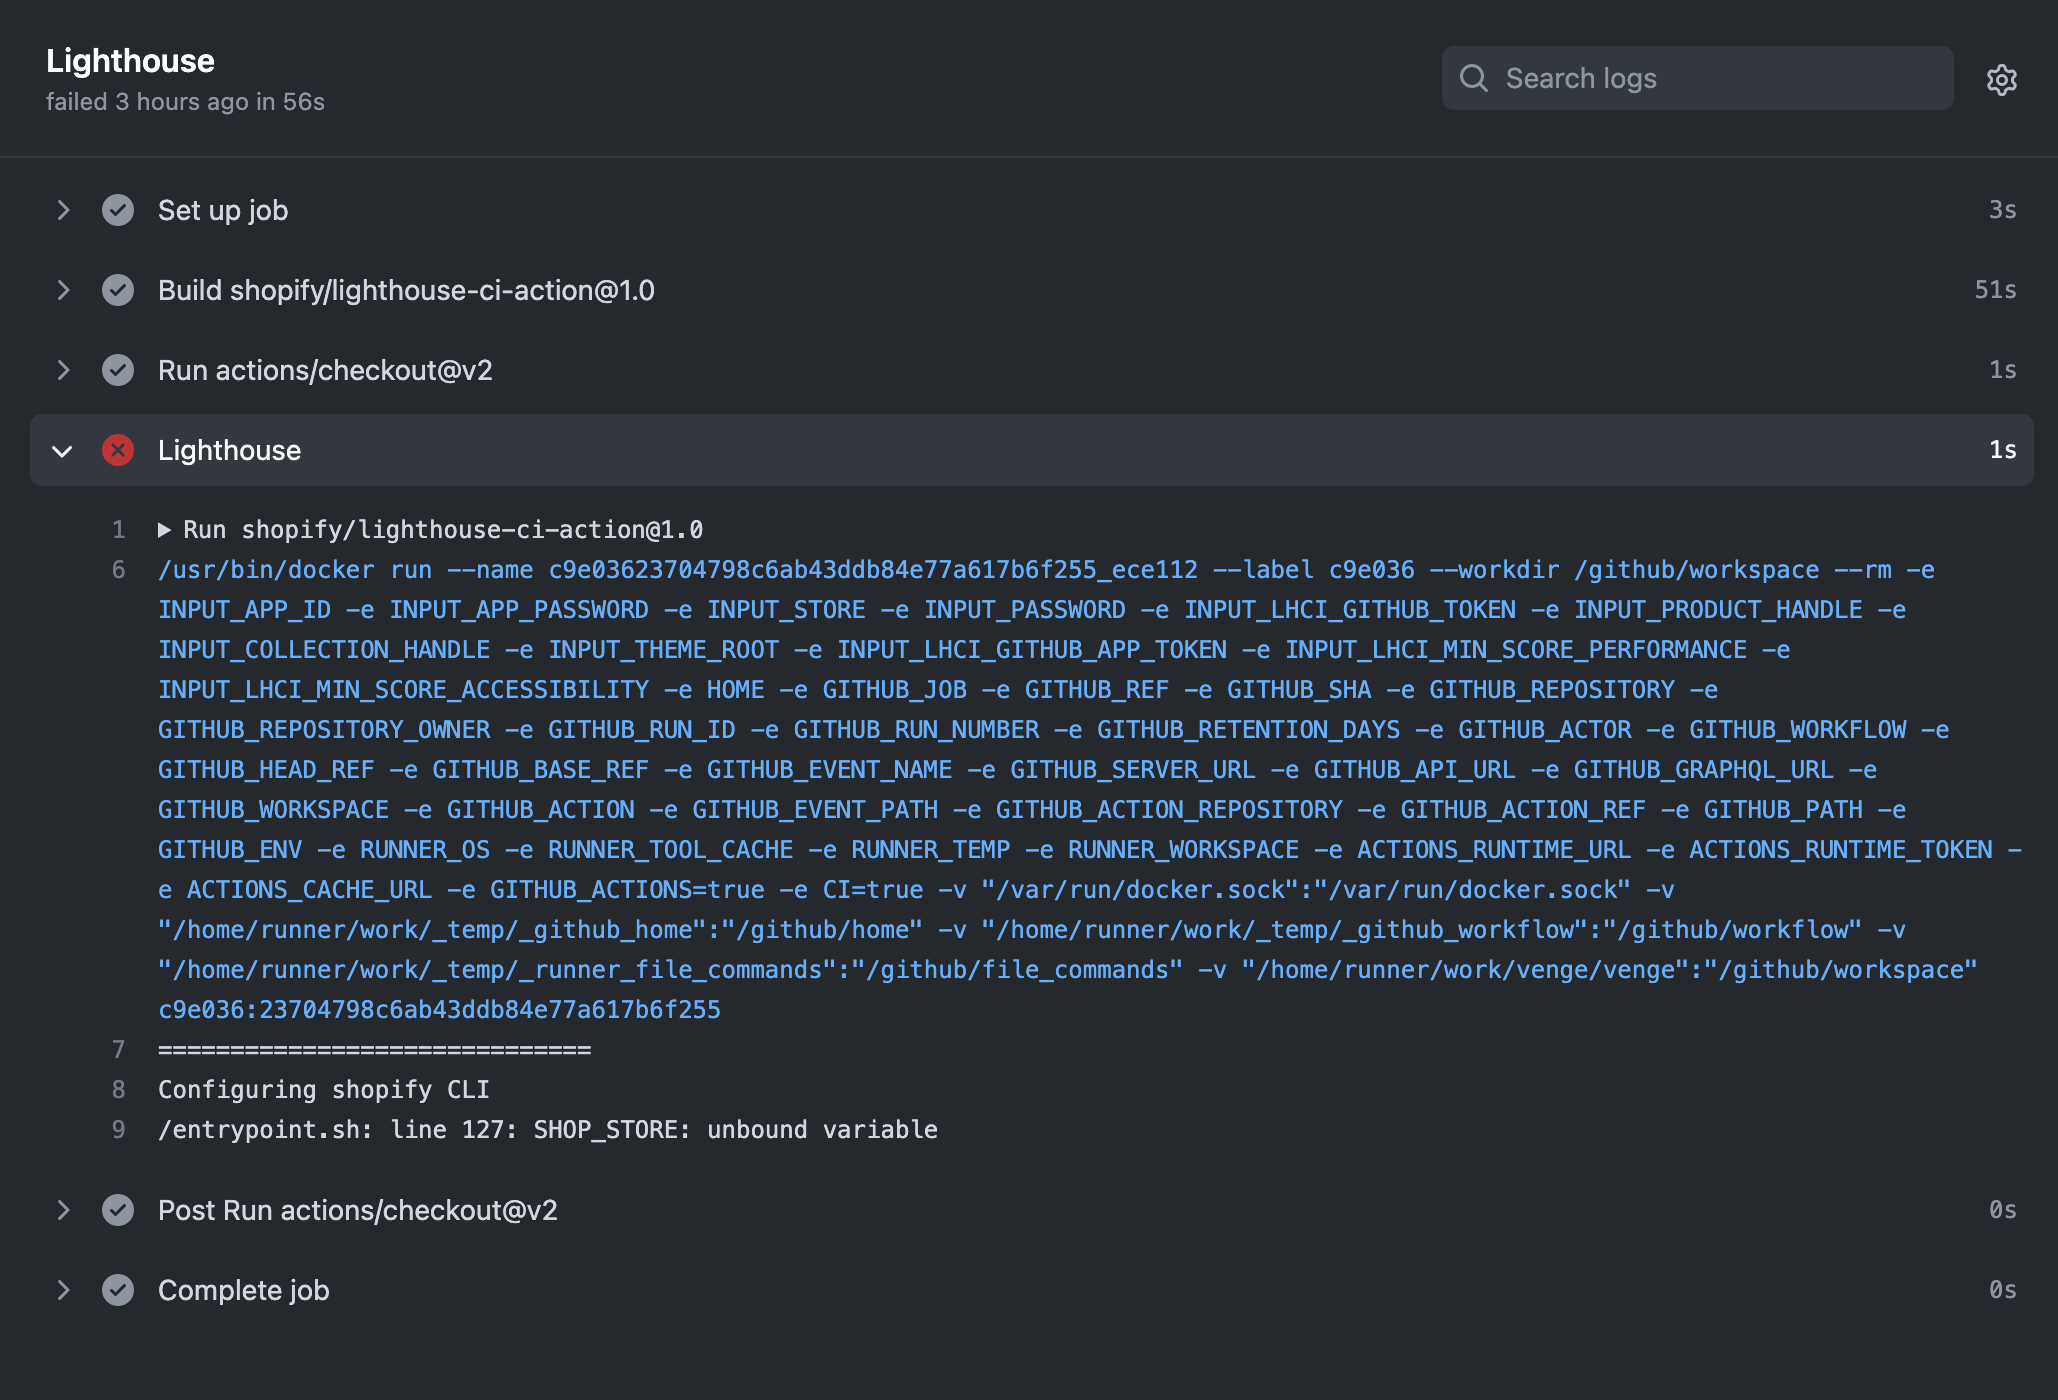Collapse the Lighthouse step logs
This screenshot has height=1400, width=2058.
pyautogui.click(x=63, y=450)
